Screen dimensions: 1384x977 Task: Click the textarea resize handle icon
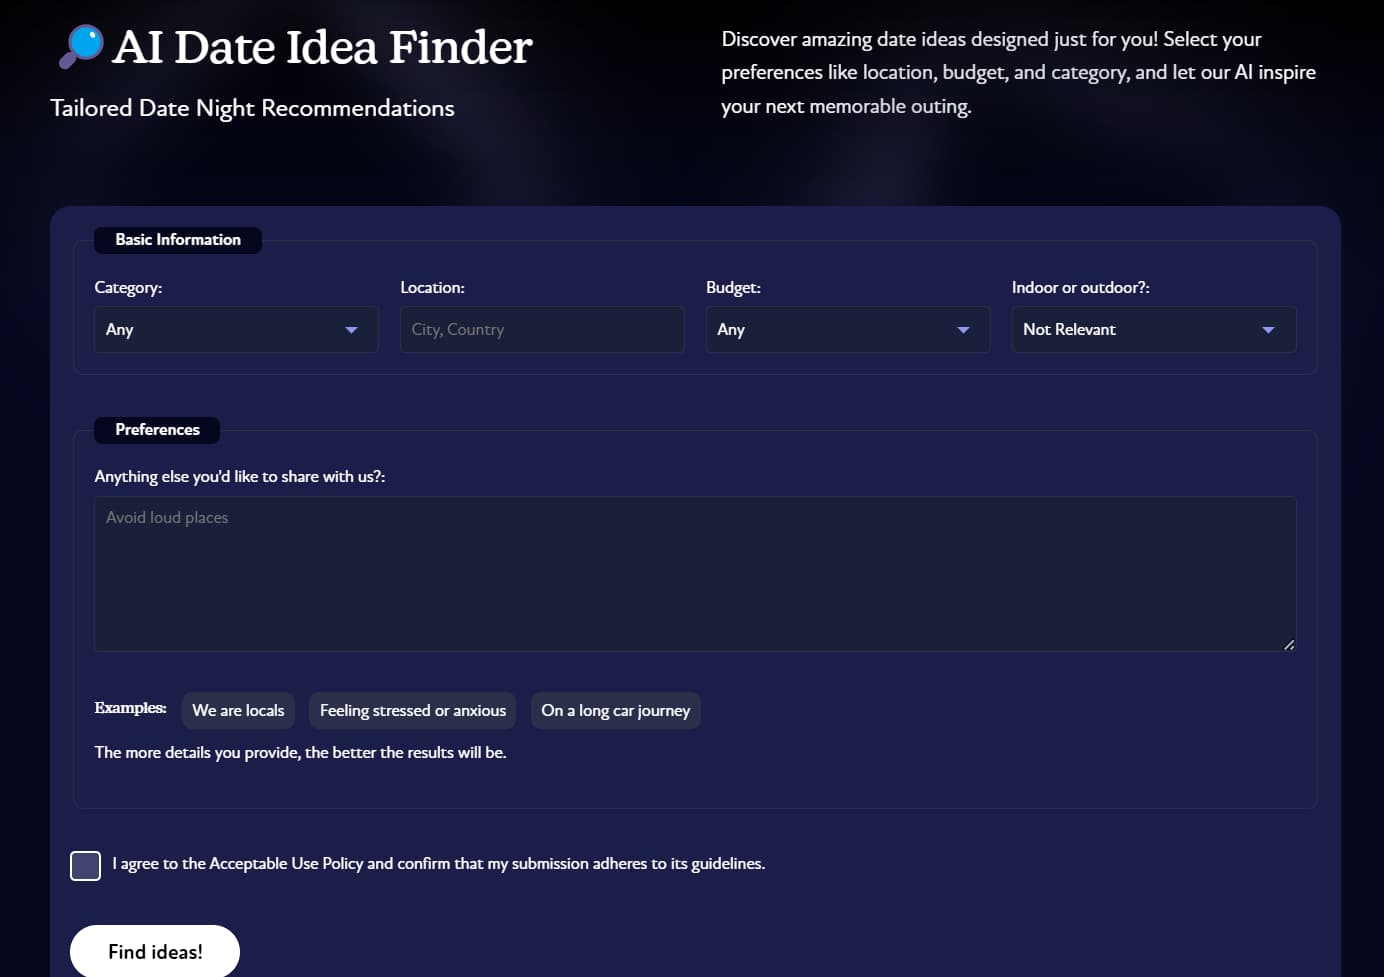[x=1289, y=644]
